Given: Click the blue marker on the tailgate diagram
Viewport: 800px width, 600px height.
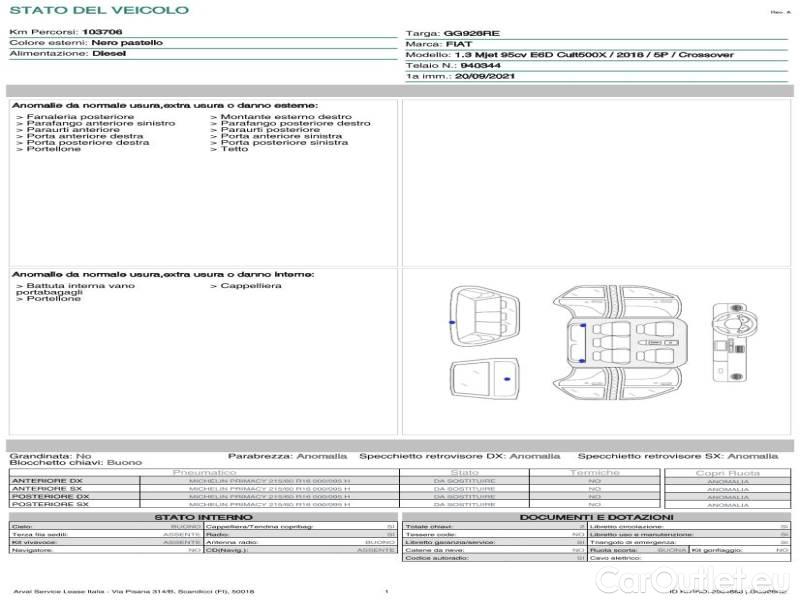Looking at the screenshot, I should (x=508, y=380).
